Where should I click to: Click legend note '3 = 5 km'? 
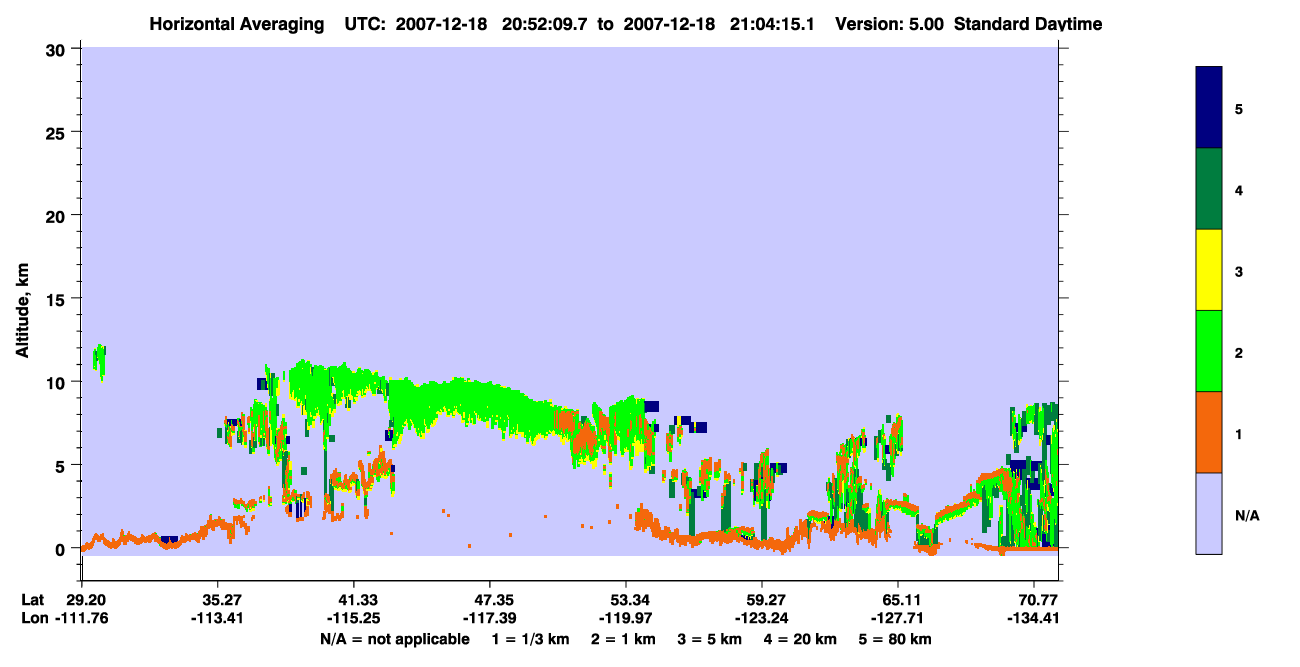tap(710, 639)
